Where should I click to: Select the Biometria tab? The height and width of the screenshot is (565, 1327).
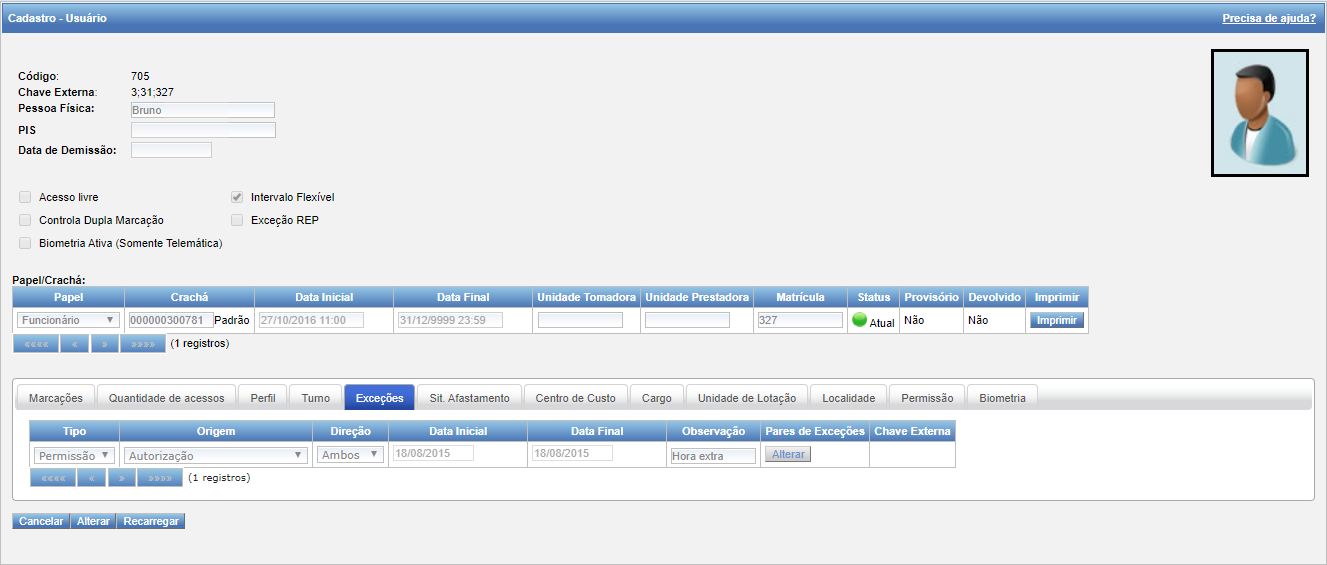pos(1003,398)
